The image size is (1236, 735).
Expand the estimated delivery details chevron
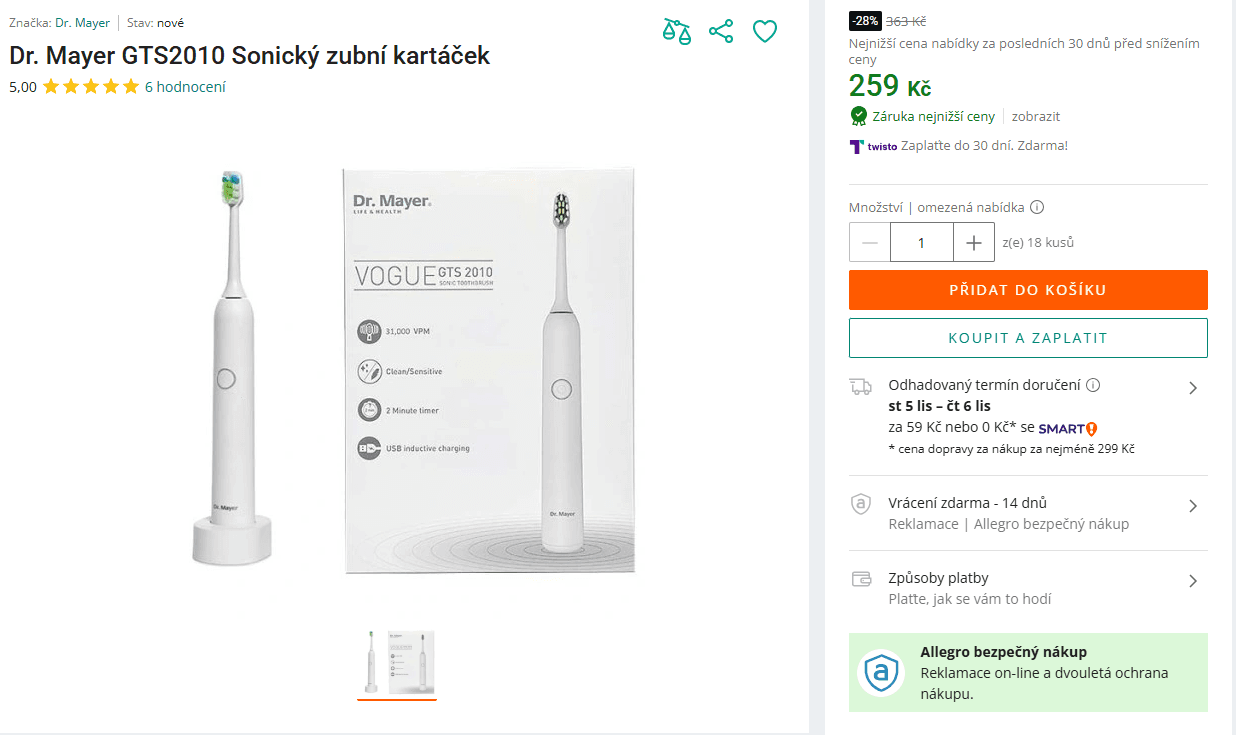click(1192, 388)
